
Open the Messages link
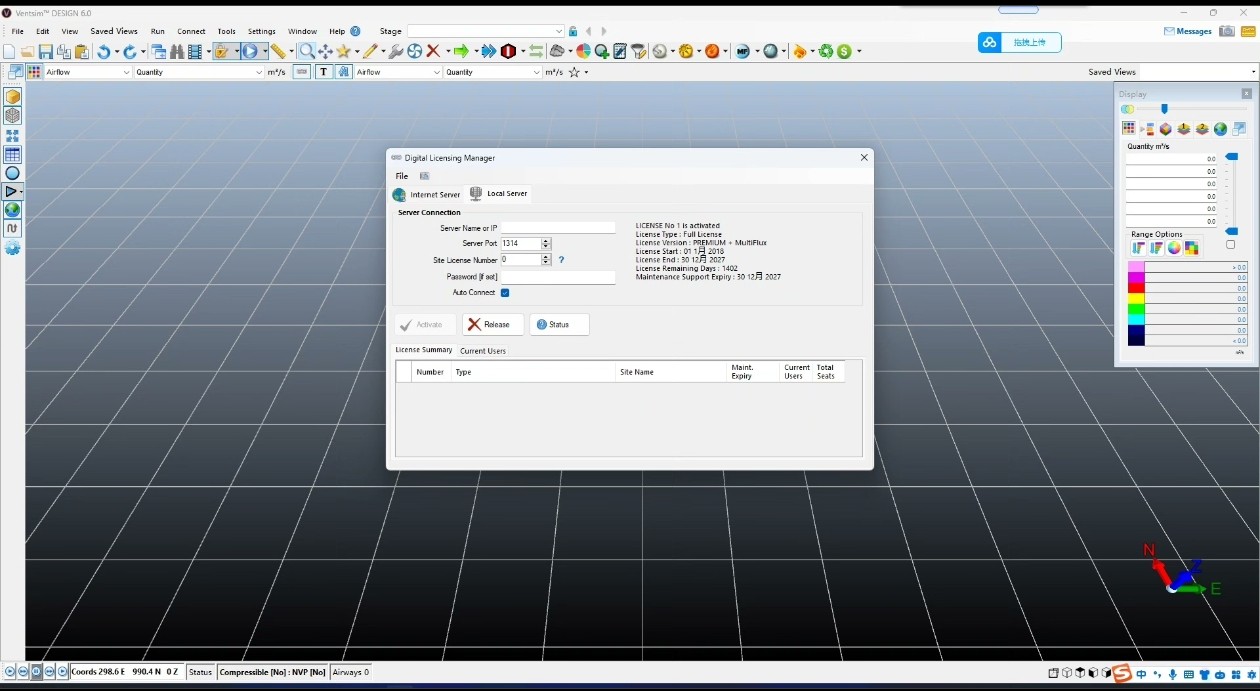click(1188, 31)
